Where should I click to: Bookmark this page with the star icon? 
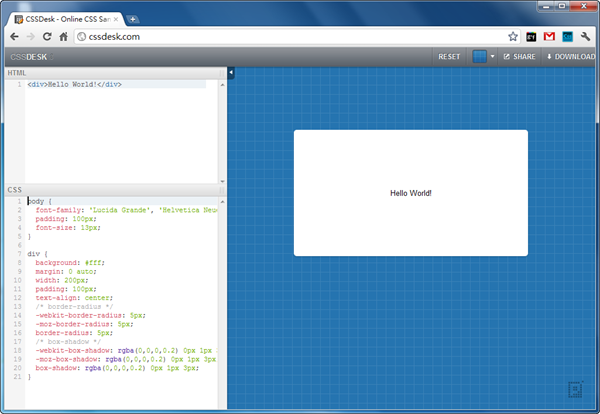click(x=512, y=36)
